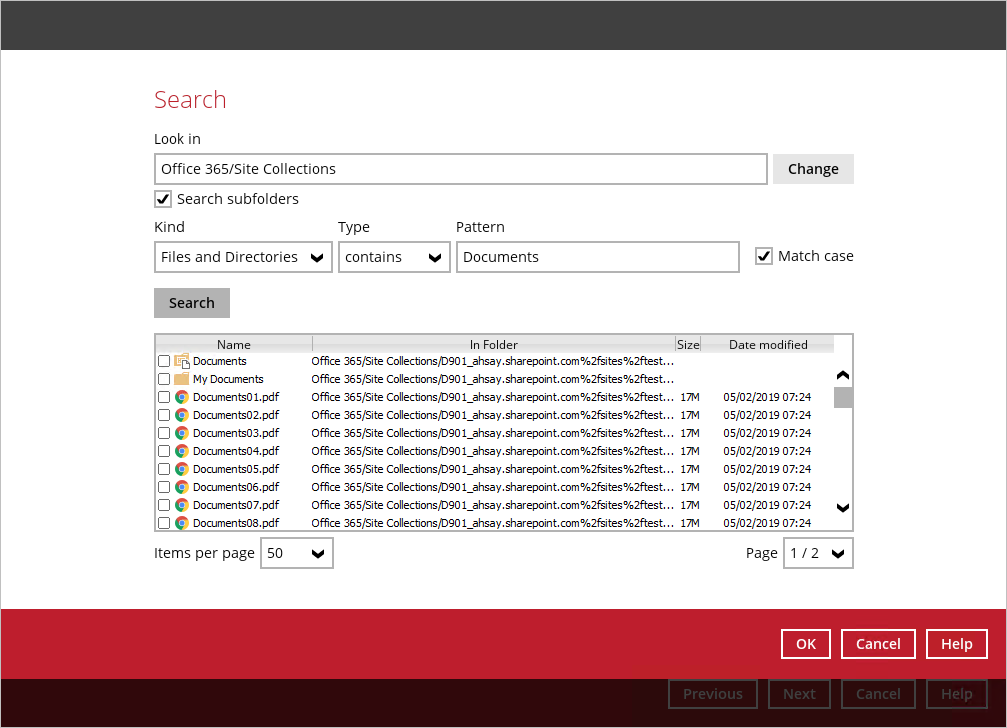
Task: Click the Chrome icon beside Documents01.pdf
Action: point(182,397)
